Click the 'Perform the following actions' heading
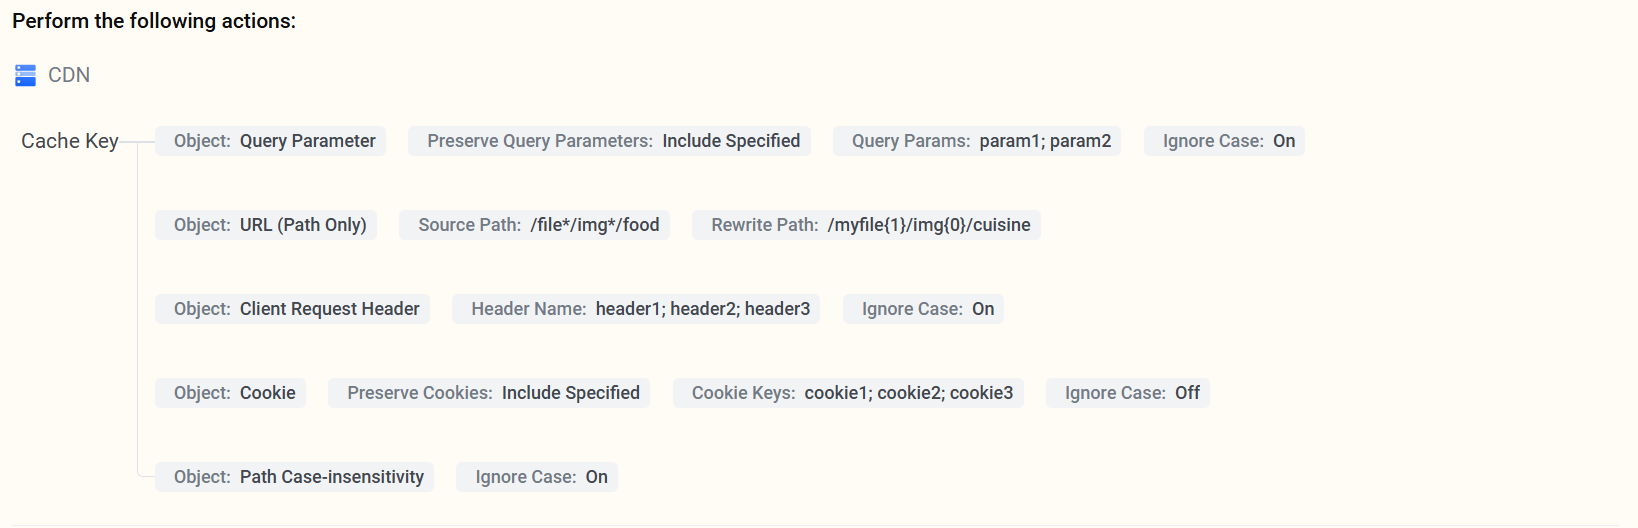 [x=154, y=21]
